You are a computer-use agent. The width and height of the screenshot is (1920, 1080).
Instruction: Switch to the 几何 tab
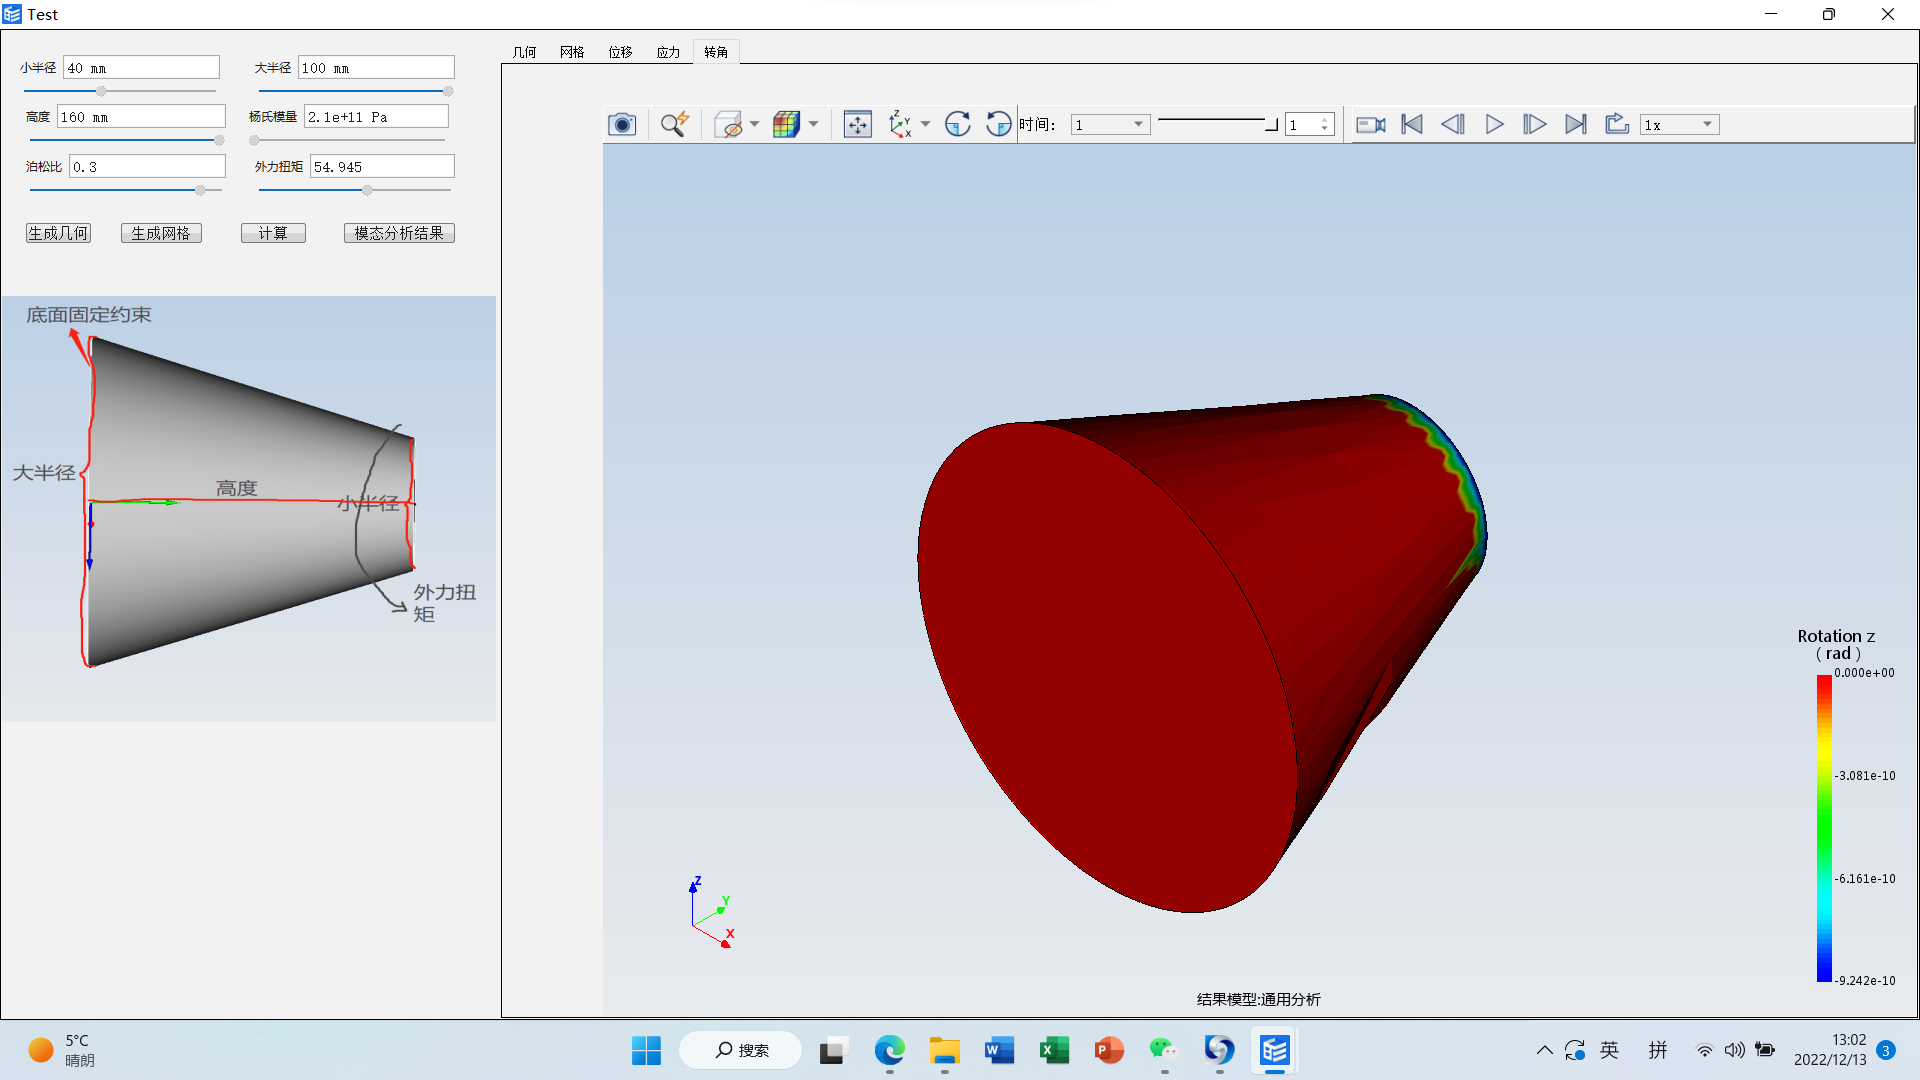pos(525,52)
